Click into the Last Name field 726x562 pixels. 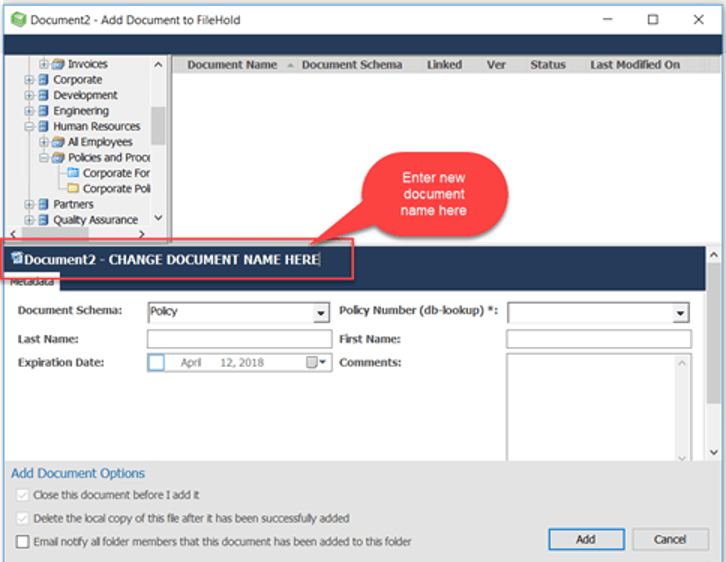(x=238, y=339)
